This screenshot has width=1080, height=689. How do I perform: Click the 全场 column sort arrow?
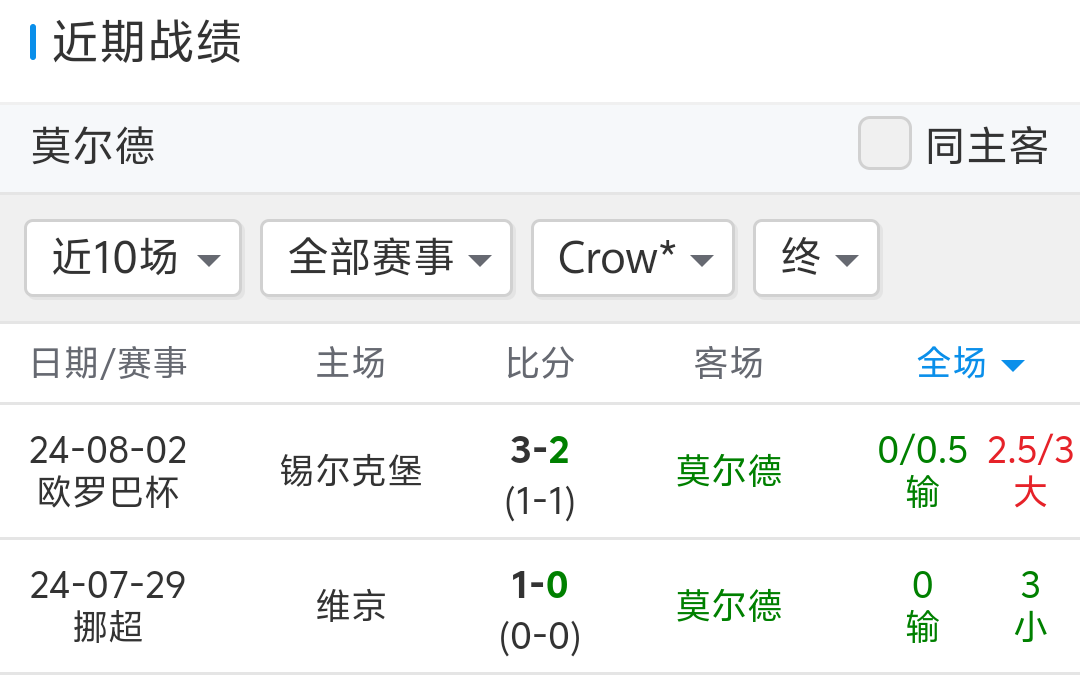coord(1013,365)
